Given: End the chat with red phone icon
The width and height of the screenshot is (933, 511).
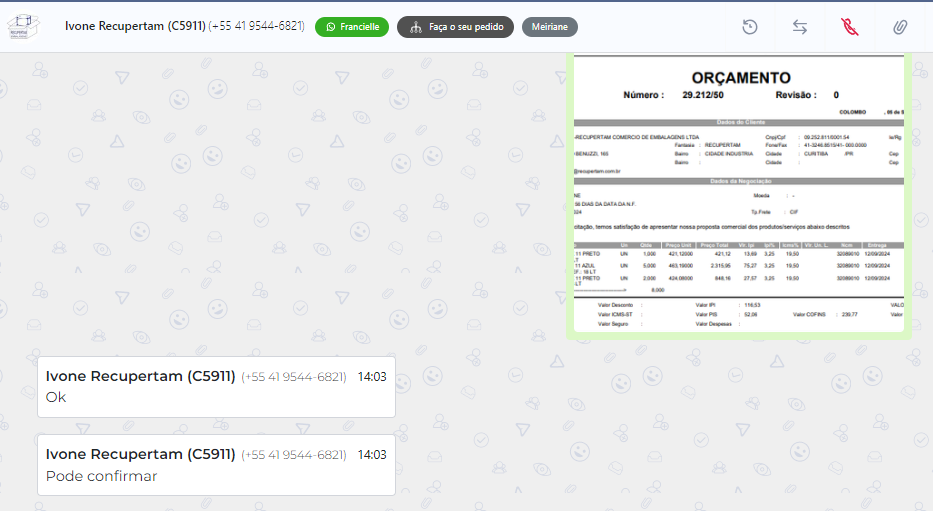Looking at the screenshot, I should tap(850, 27).
